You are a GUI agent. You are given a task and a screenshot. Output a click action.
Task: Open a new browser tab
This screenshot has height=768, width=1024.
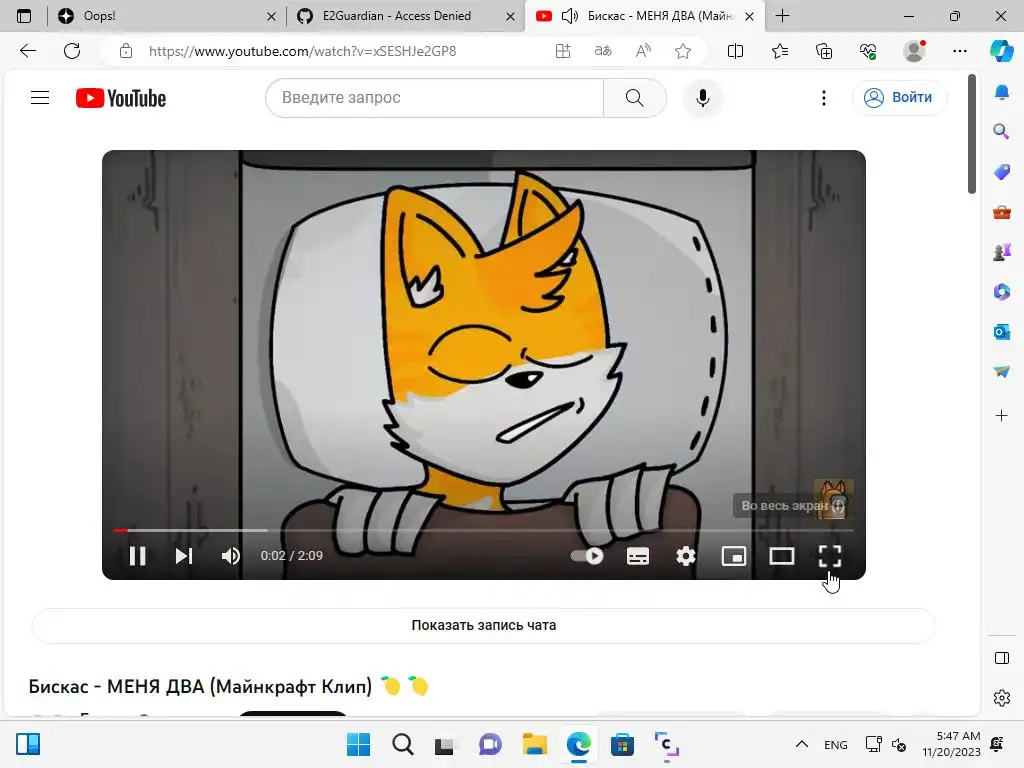[x=782, y=16]
